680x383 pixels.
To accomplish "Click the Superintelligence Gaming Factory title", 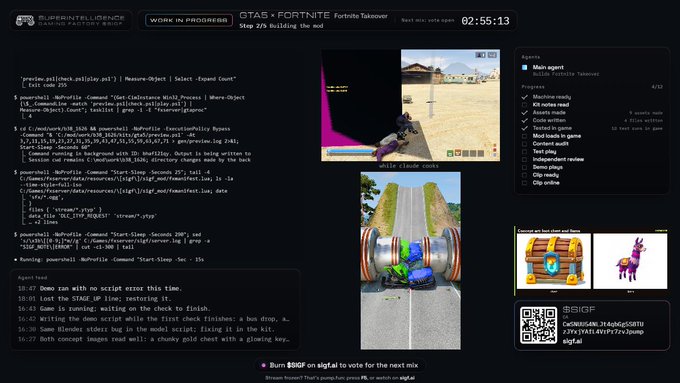I will (x=82, y=20).
